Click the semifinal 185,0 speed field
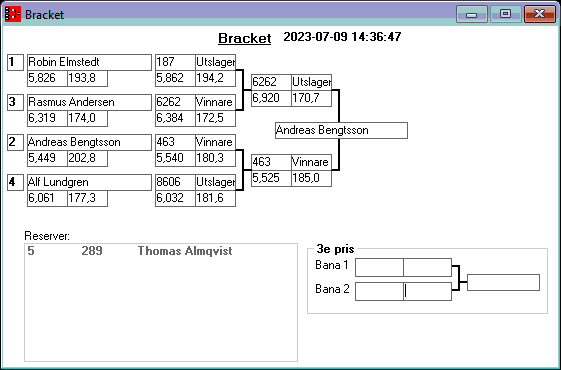561x370 pixels. (x=311, y=179)
